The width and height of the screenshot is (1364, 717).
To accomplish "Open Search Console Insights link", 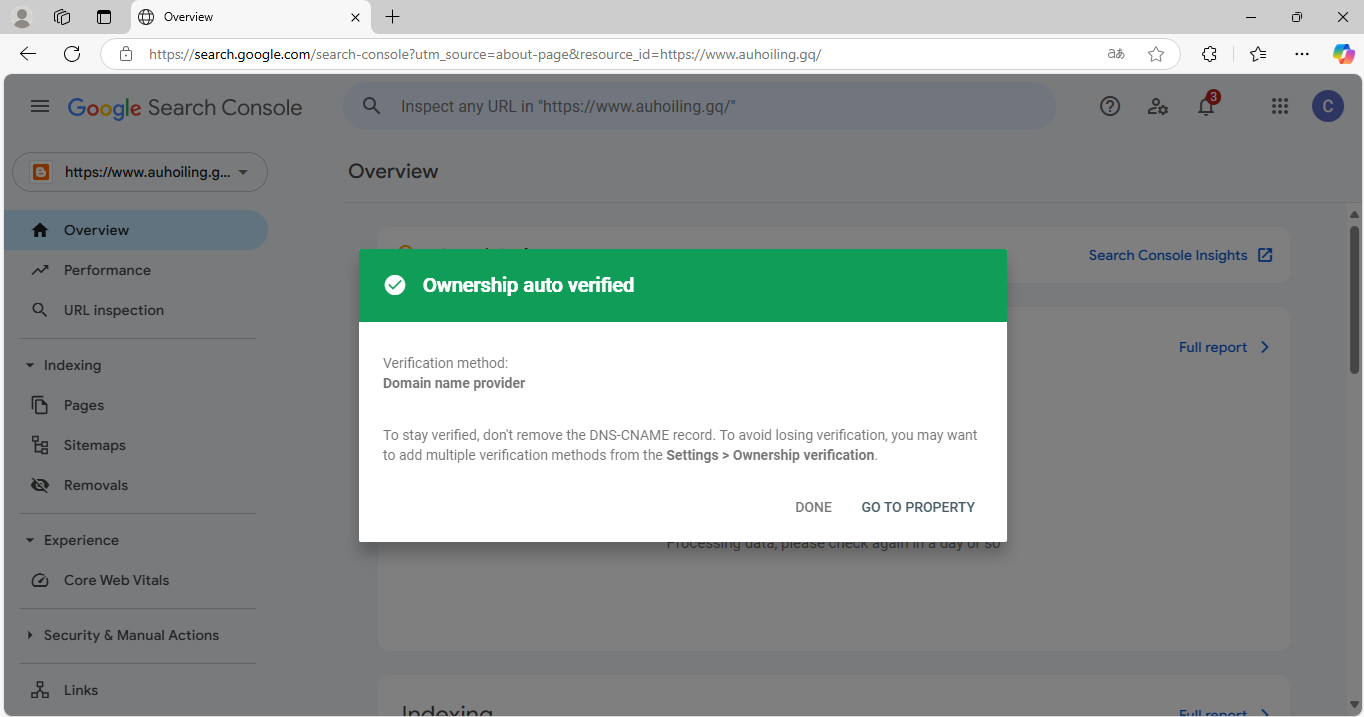I will click(x=1180, y=255).
